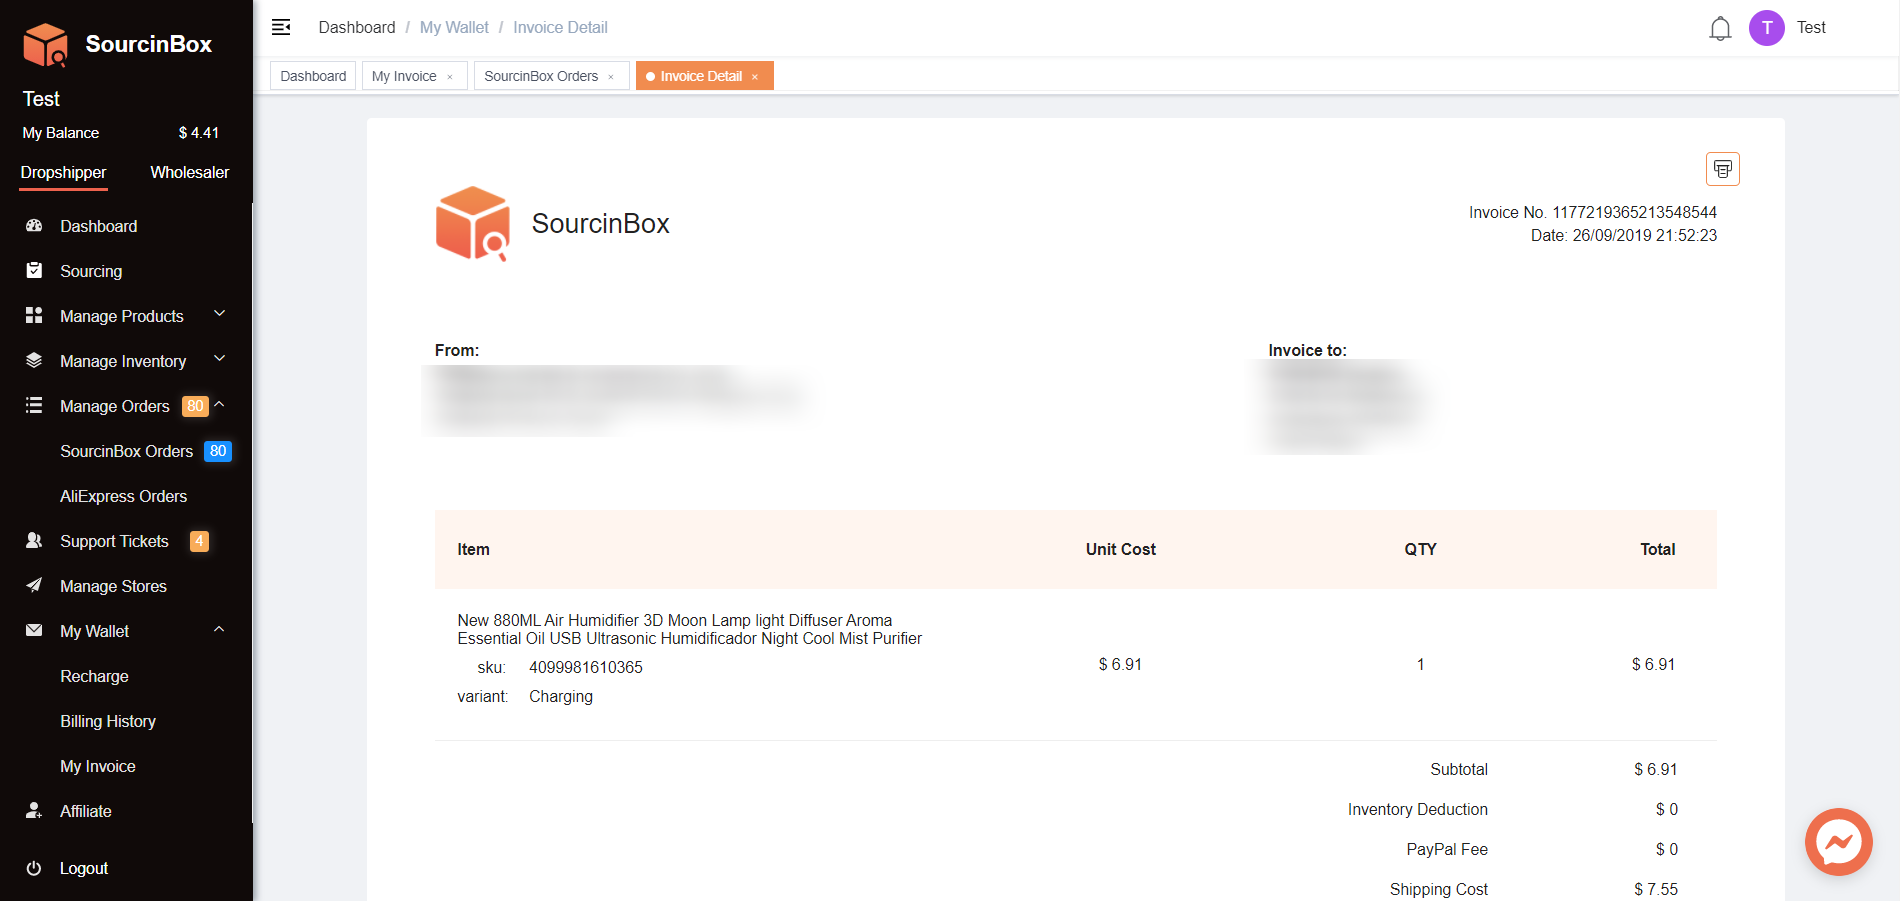This screenshot has height=901, width=1900.
Task: Open Dashboard from the sidebar
Action: 99,226
